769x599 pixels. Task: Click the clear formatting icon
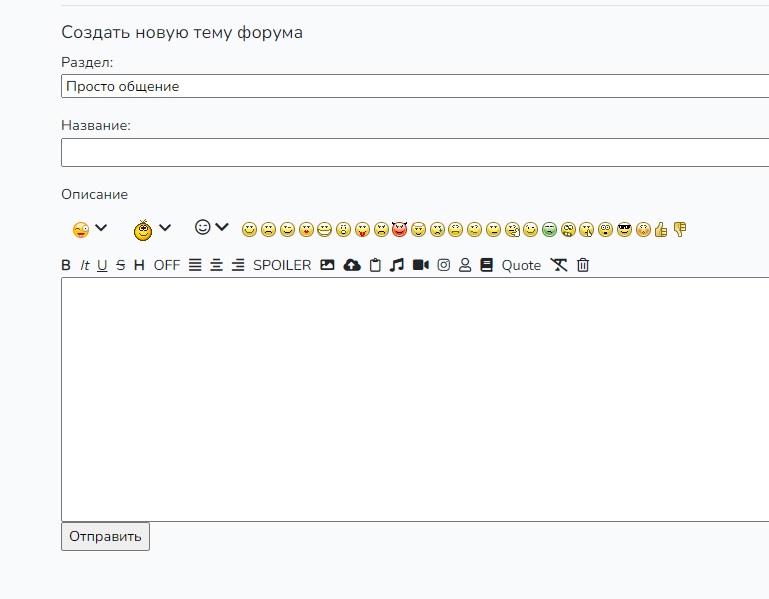pyautogui.click(x=559, y=265)
